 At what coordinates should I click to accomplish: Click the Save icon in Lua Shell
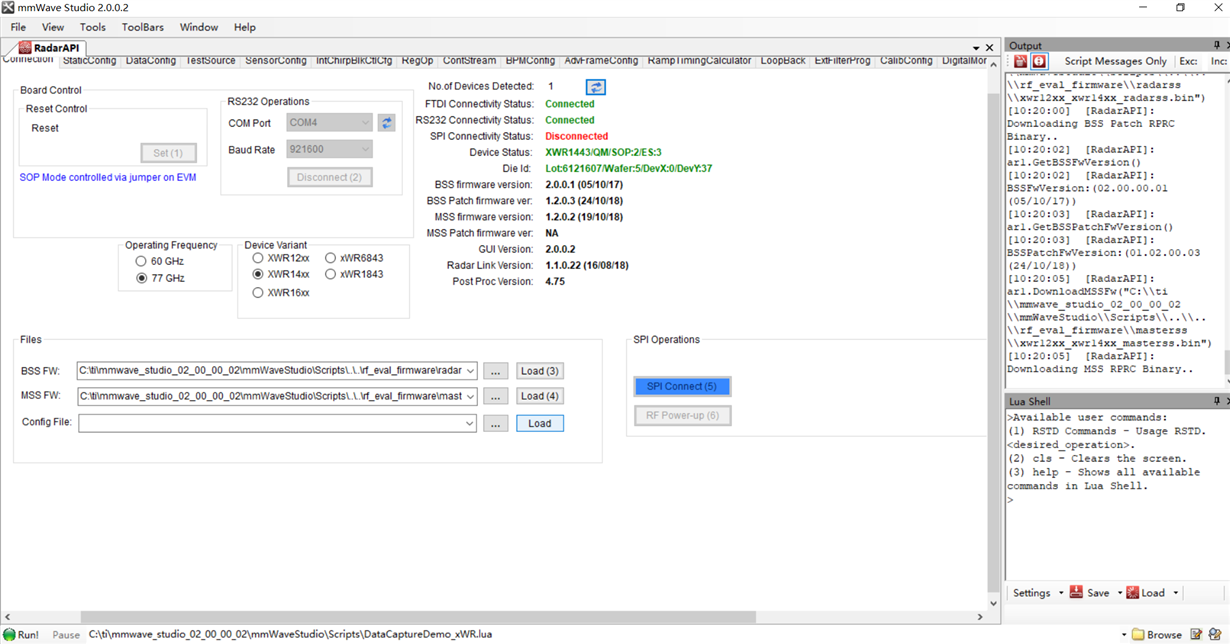[1077, 592]
